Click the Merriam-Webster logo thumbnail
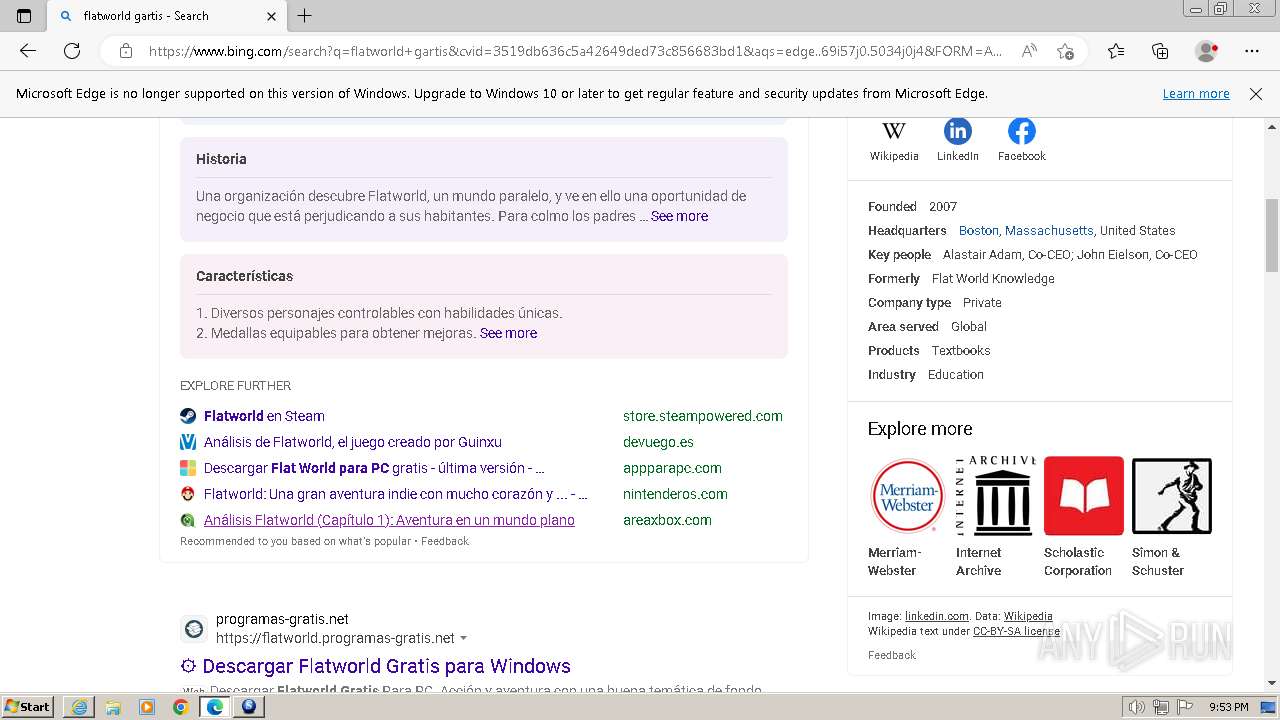Image resolution: width=1280 pixels, height=720 pixels. [x=907, y=495]
